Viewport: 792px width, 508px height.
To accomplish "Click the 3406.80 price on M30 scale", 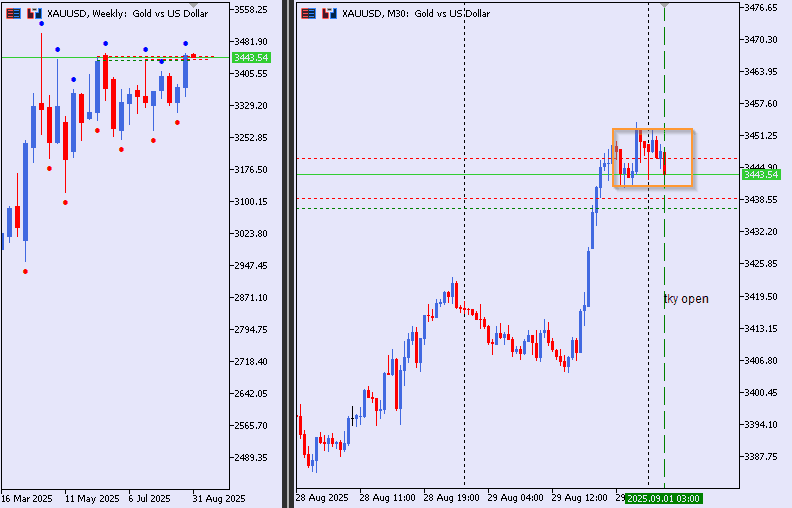I will (761, 361).
